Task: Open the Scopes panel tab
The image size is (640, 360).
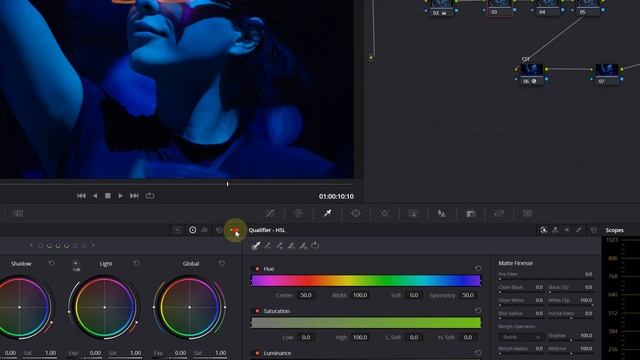Action: (614, 230)
